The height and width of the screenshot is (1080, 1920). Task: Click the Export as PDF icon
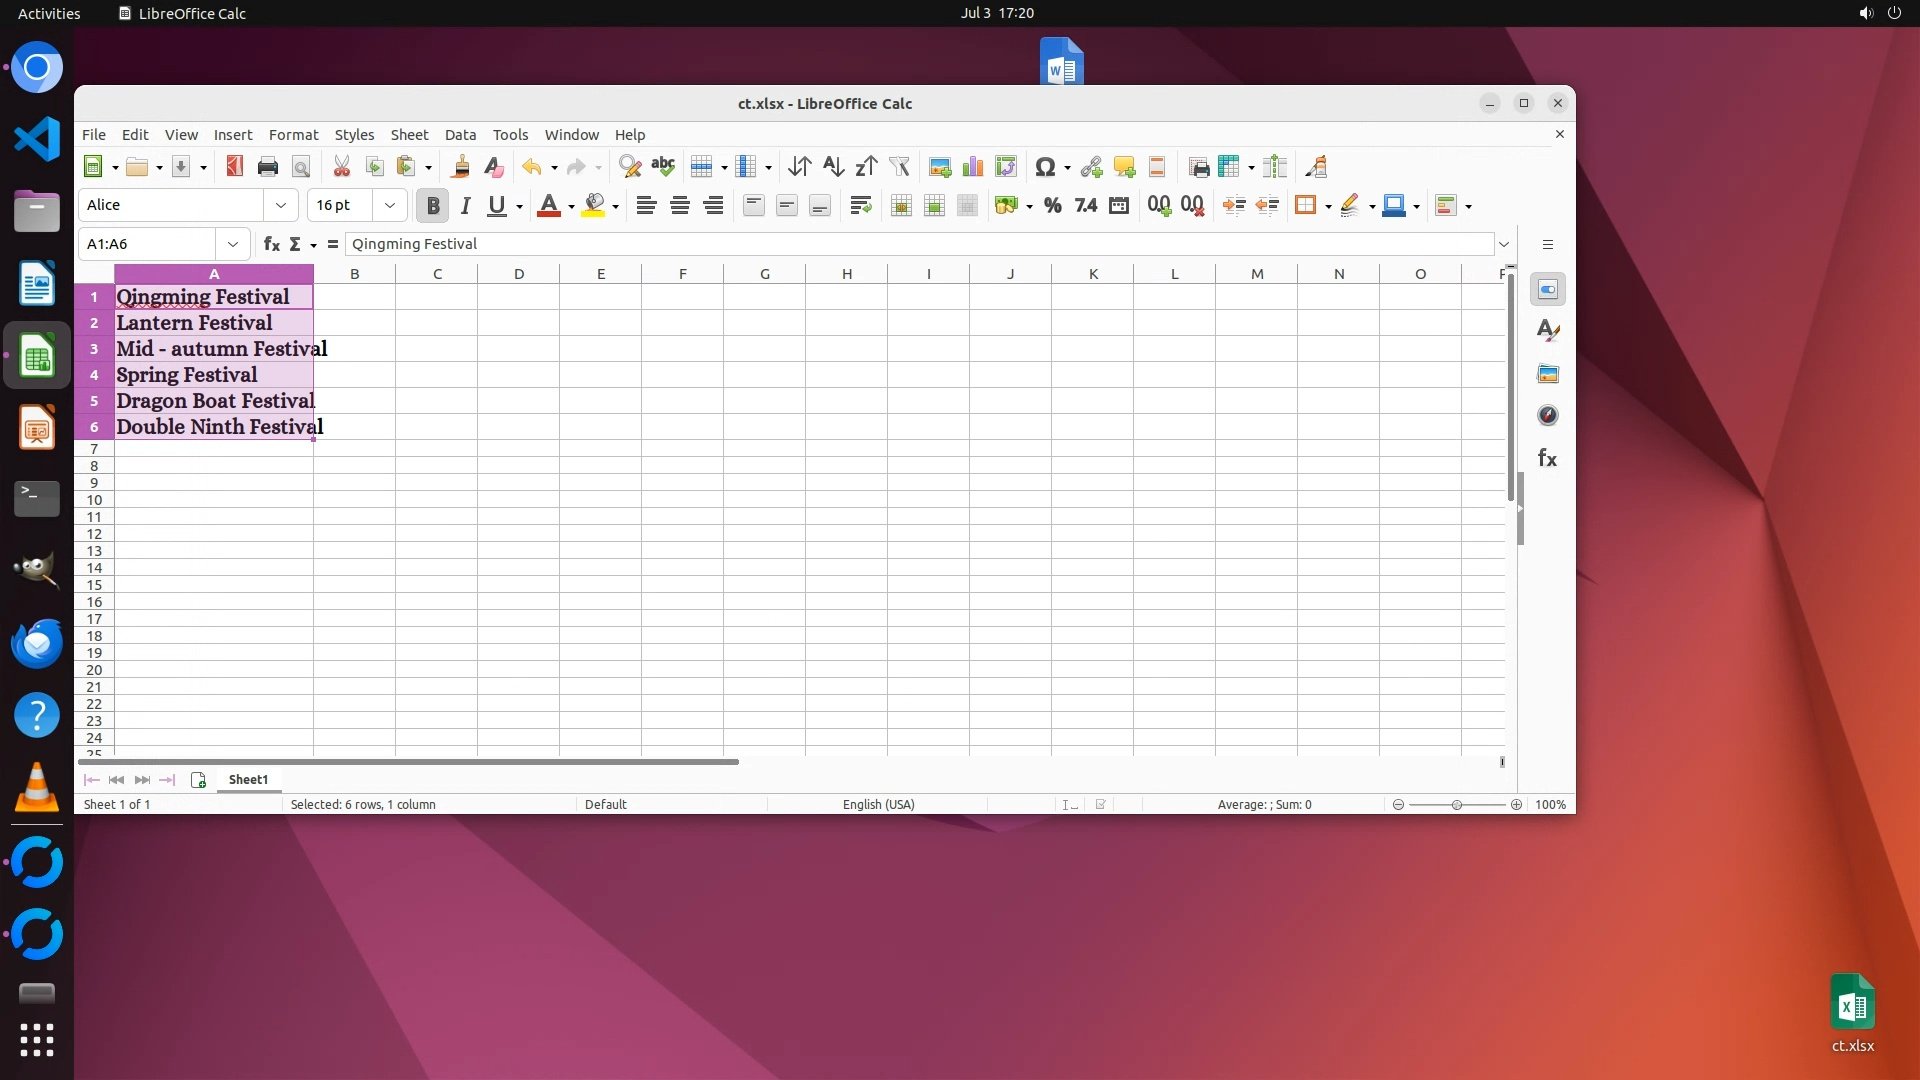click(235, 167)
